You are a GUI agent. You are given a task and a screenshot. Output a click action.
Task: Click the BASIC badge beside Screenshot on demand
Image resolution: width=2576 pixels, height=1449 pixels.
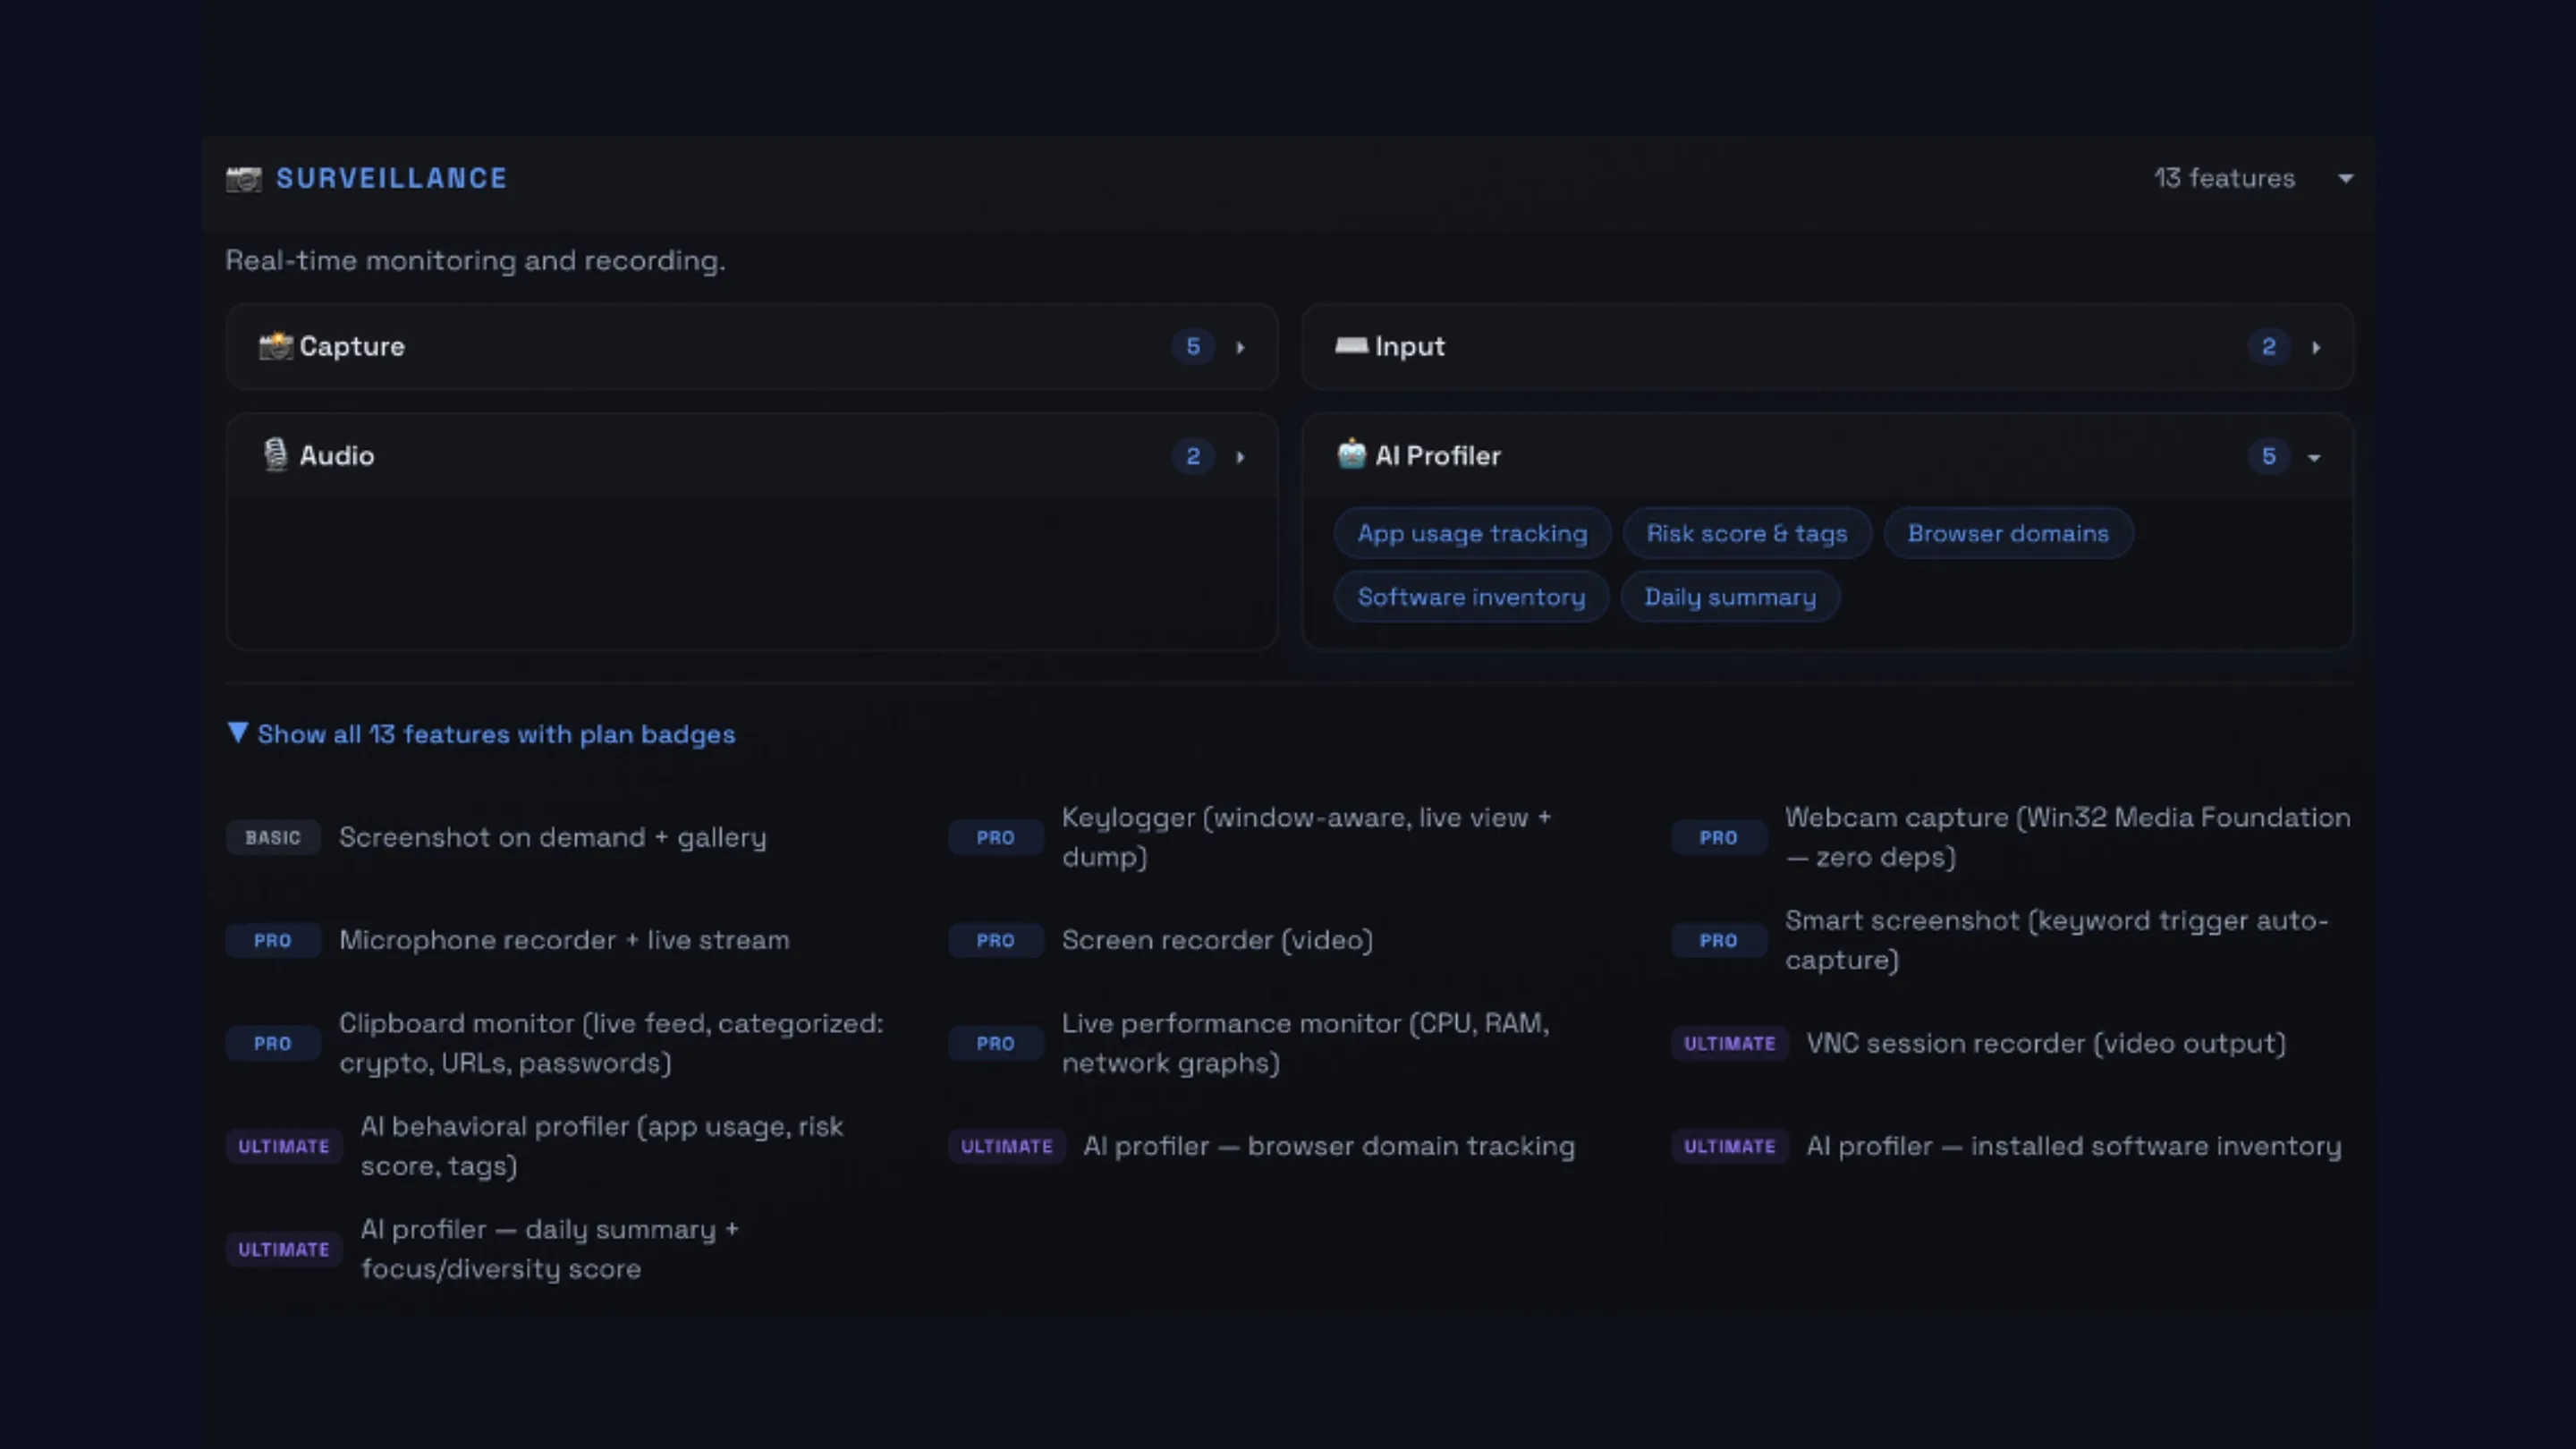point(273,838)
